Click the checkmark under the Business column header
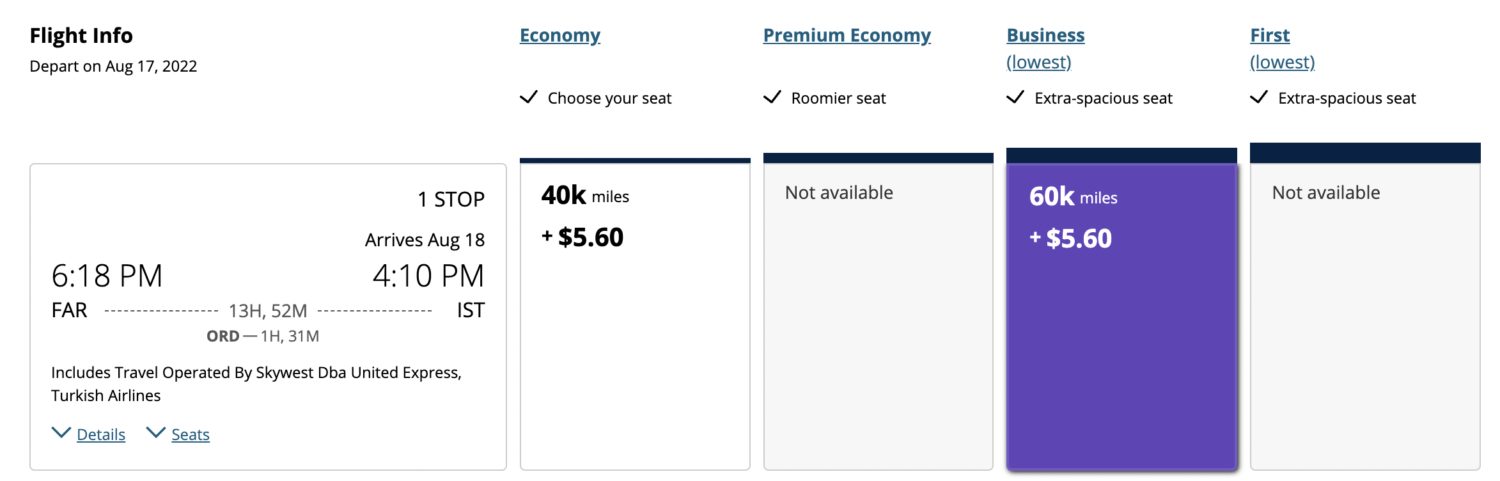 point(1016,98)
